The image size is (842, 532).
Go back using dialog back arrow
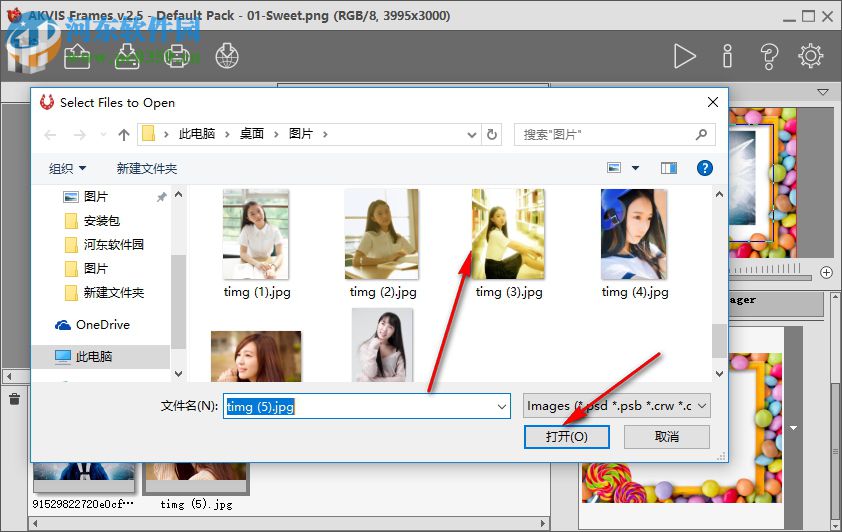coord(50,135)
